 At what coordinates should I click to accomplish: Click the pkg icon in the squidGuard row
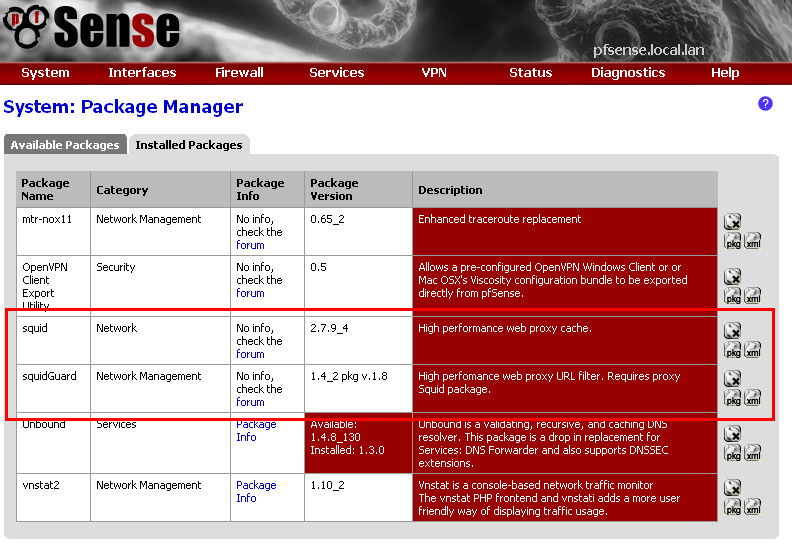tap(732, 398)
